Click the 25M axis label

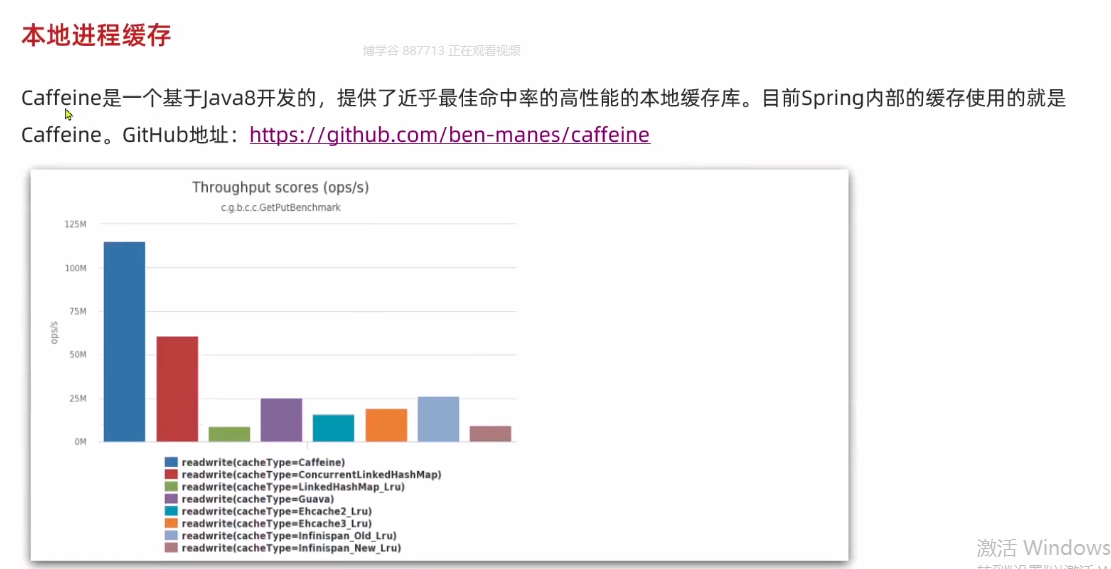77,398
